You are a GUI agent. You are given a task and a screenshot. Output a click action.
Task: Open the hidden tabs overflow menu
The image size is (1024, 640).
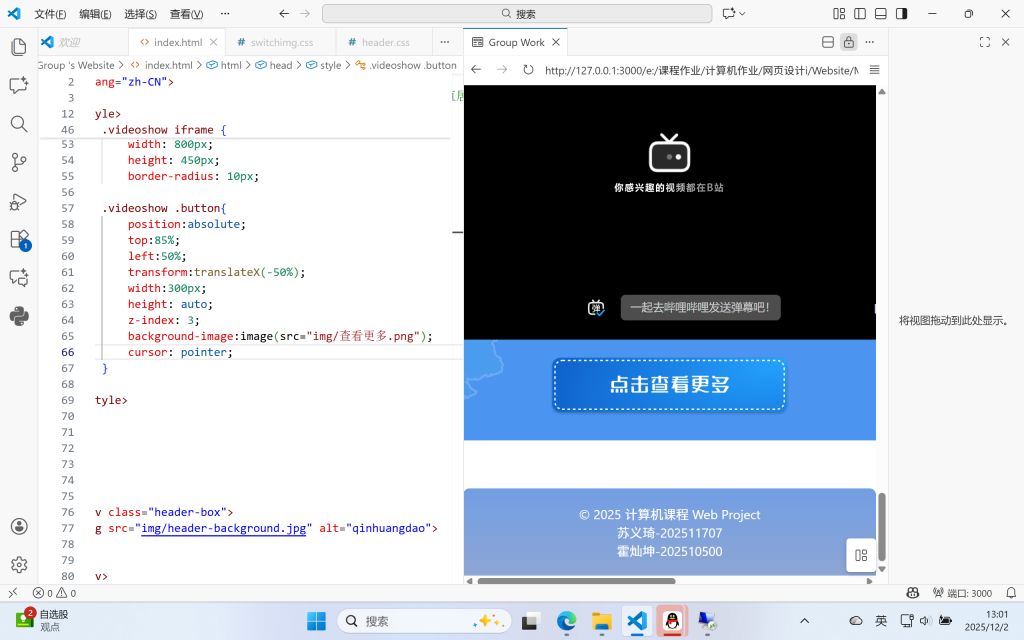pos(445,43)
